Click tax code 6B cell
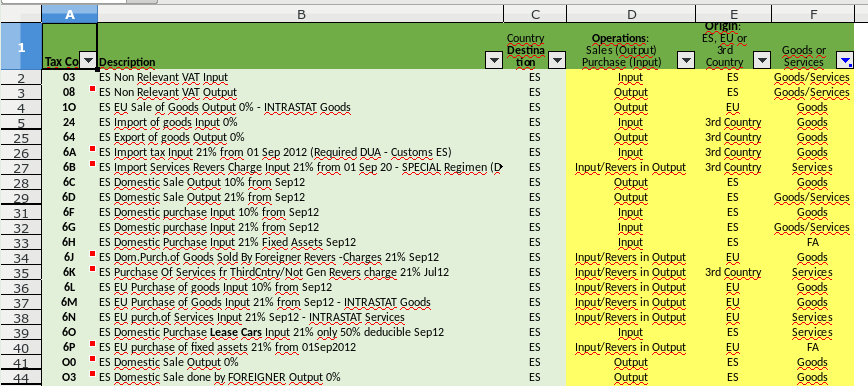The width and height of the screenshot is (868, 386). click(x=70, y=167)
